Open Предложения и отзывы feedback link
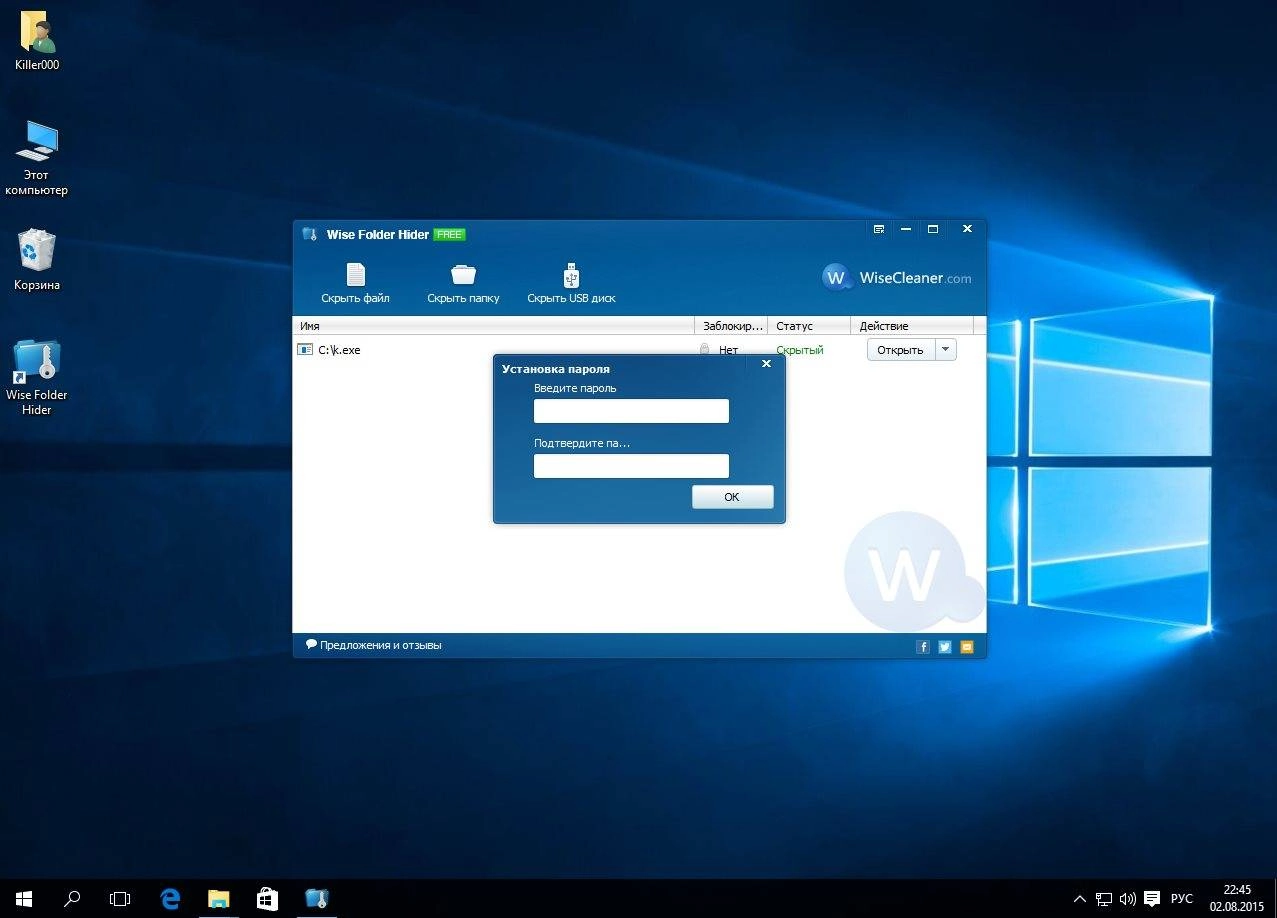 point(374,645)
